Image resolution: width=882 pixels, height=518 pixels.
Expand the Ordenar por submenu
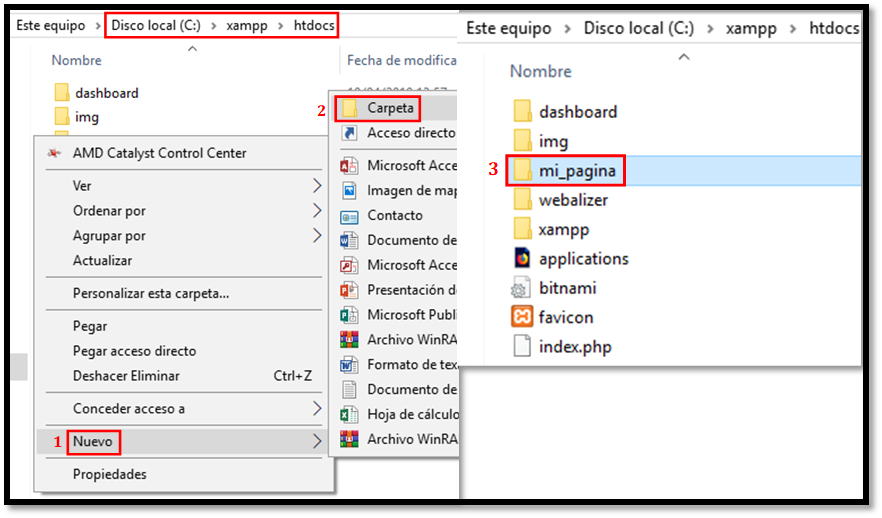109,211
